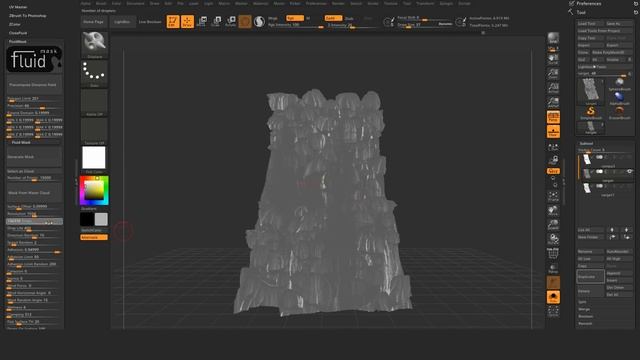
Task: Open the Zplugin menu
Action: tap(446, 3)
